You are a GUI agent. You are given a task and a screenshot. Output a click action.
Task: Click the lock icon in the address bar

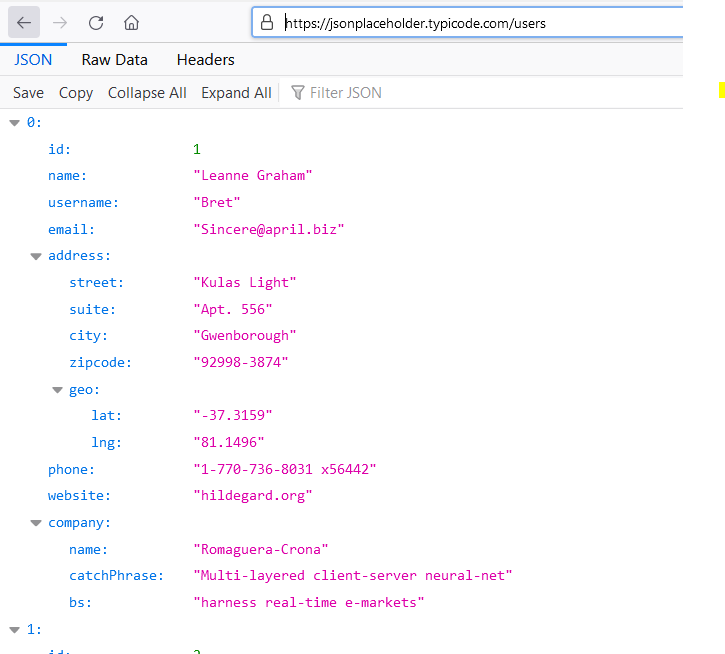tap(267, 22)
